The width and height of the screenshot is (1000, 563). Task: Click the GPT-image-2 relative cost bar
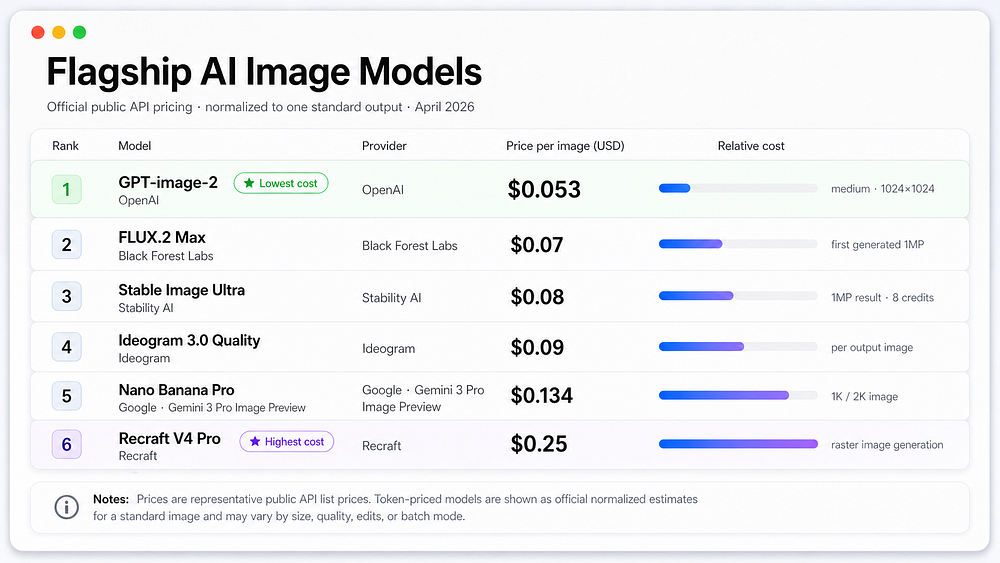[x=738, y=188]
